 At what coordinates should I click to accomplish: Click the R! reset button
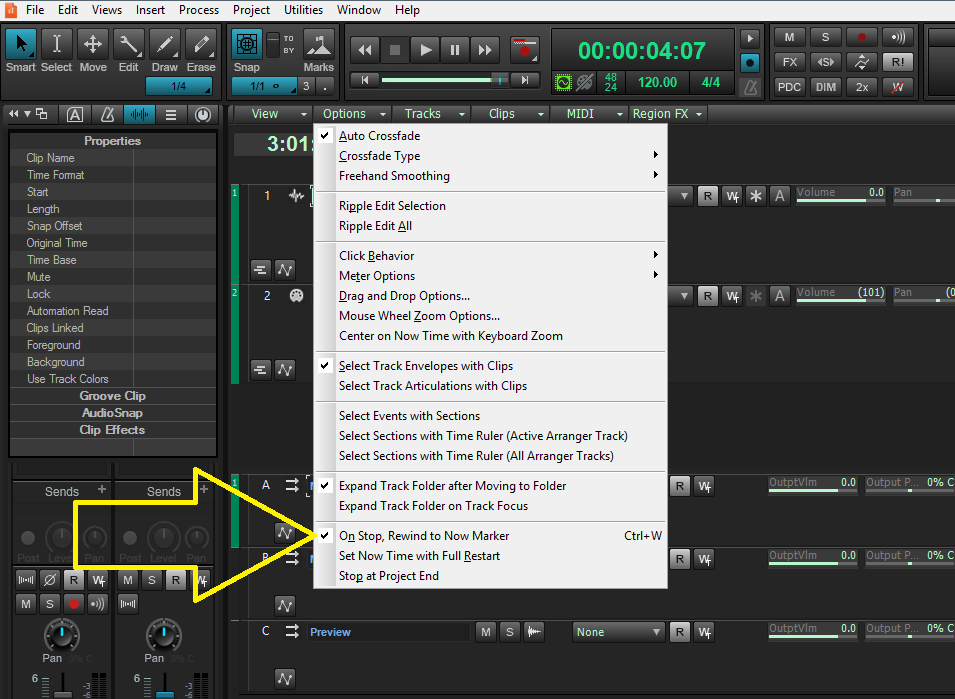[898, 62]
